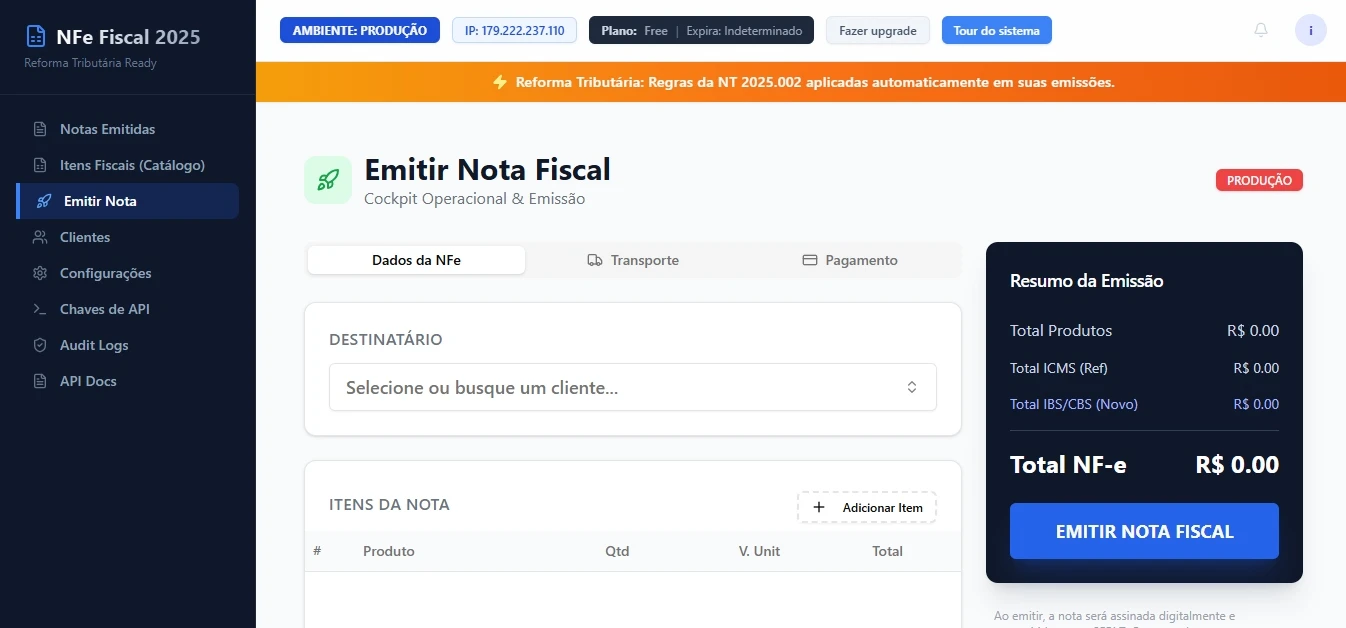1346x628 pixels.
Task: Click the green rocket icon beside page title
Action: 328,180
